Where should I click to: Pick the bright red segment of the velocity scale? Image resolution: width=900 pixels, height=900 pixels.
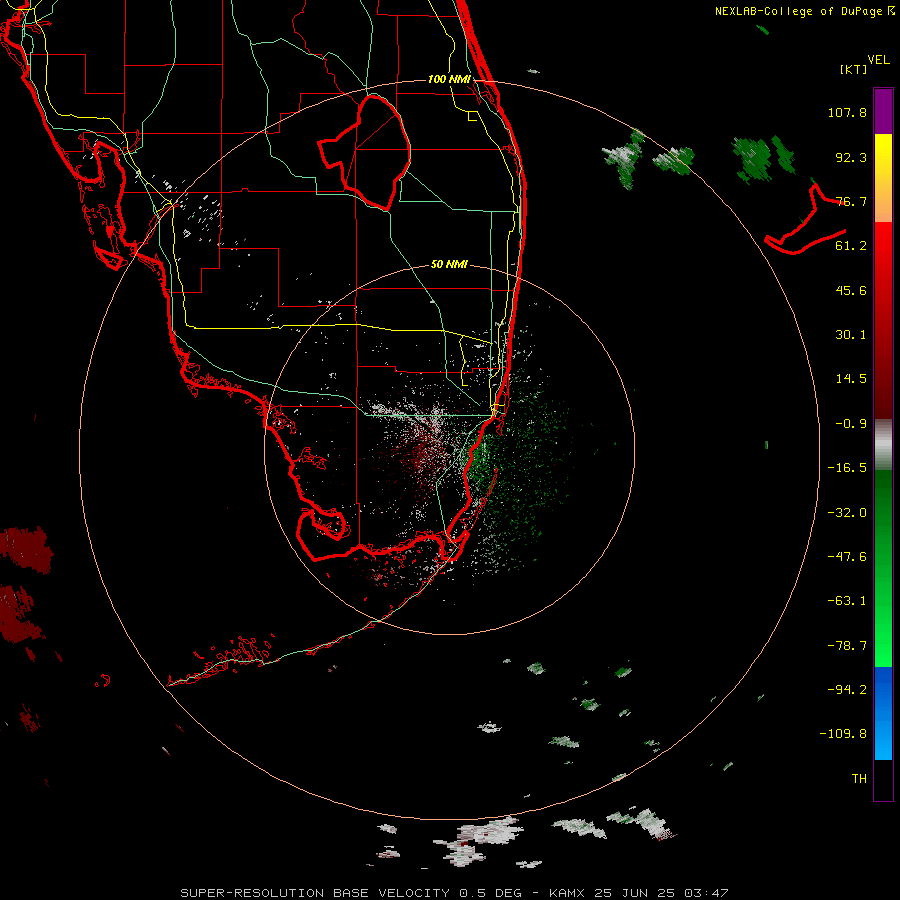pos(883,253)
